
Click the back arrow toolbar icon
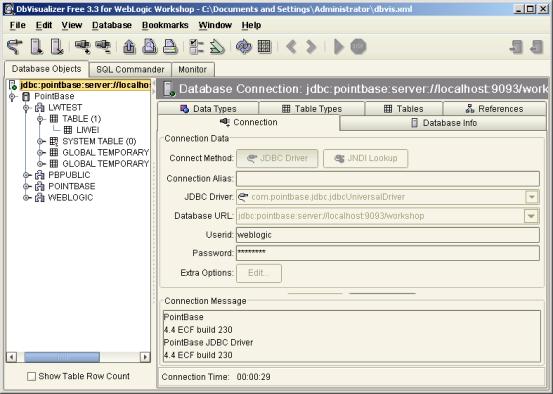click(291, 47)
